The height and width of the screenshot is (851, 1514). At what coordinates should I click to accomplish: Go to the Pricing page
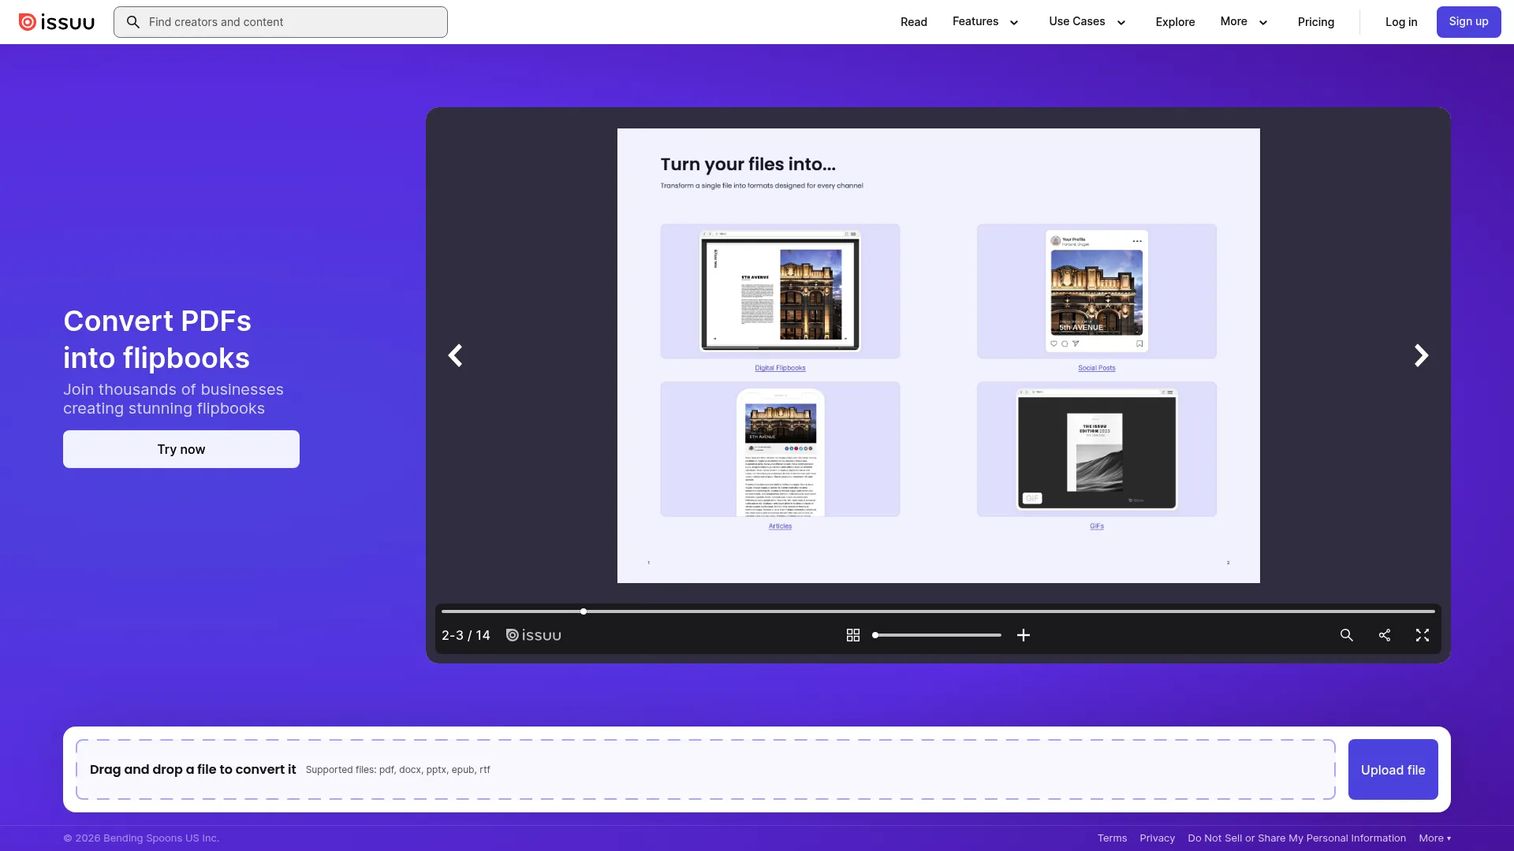[1316, 22]
